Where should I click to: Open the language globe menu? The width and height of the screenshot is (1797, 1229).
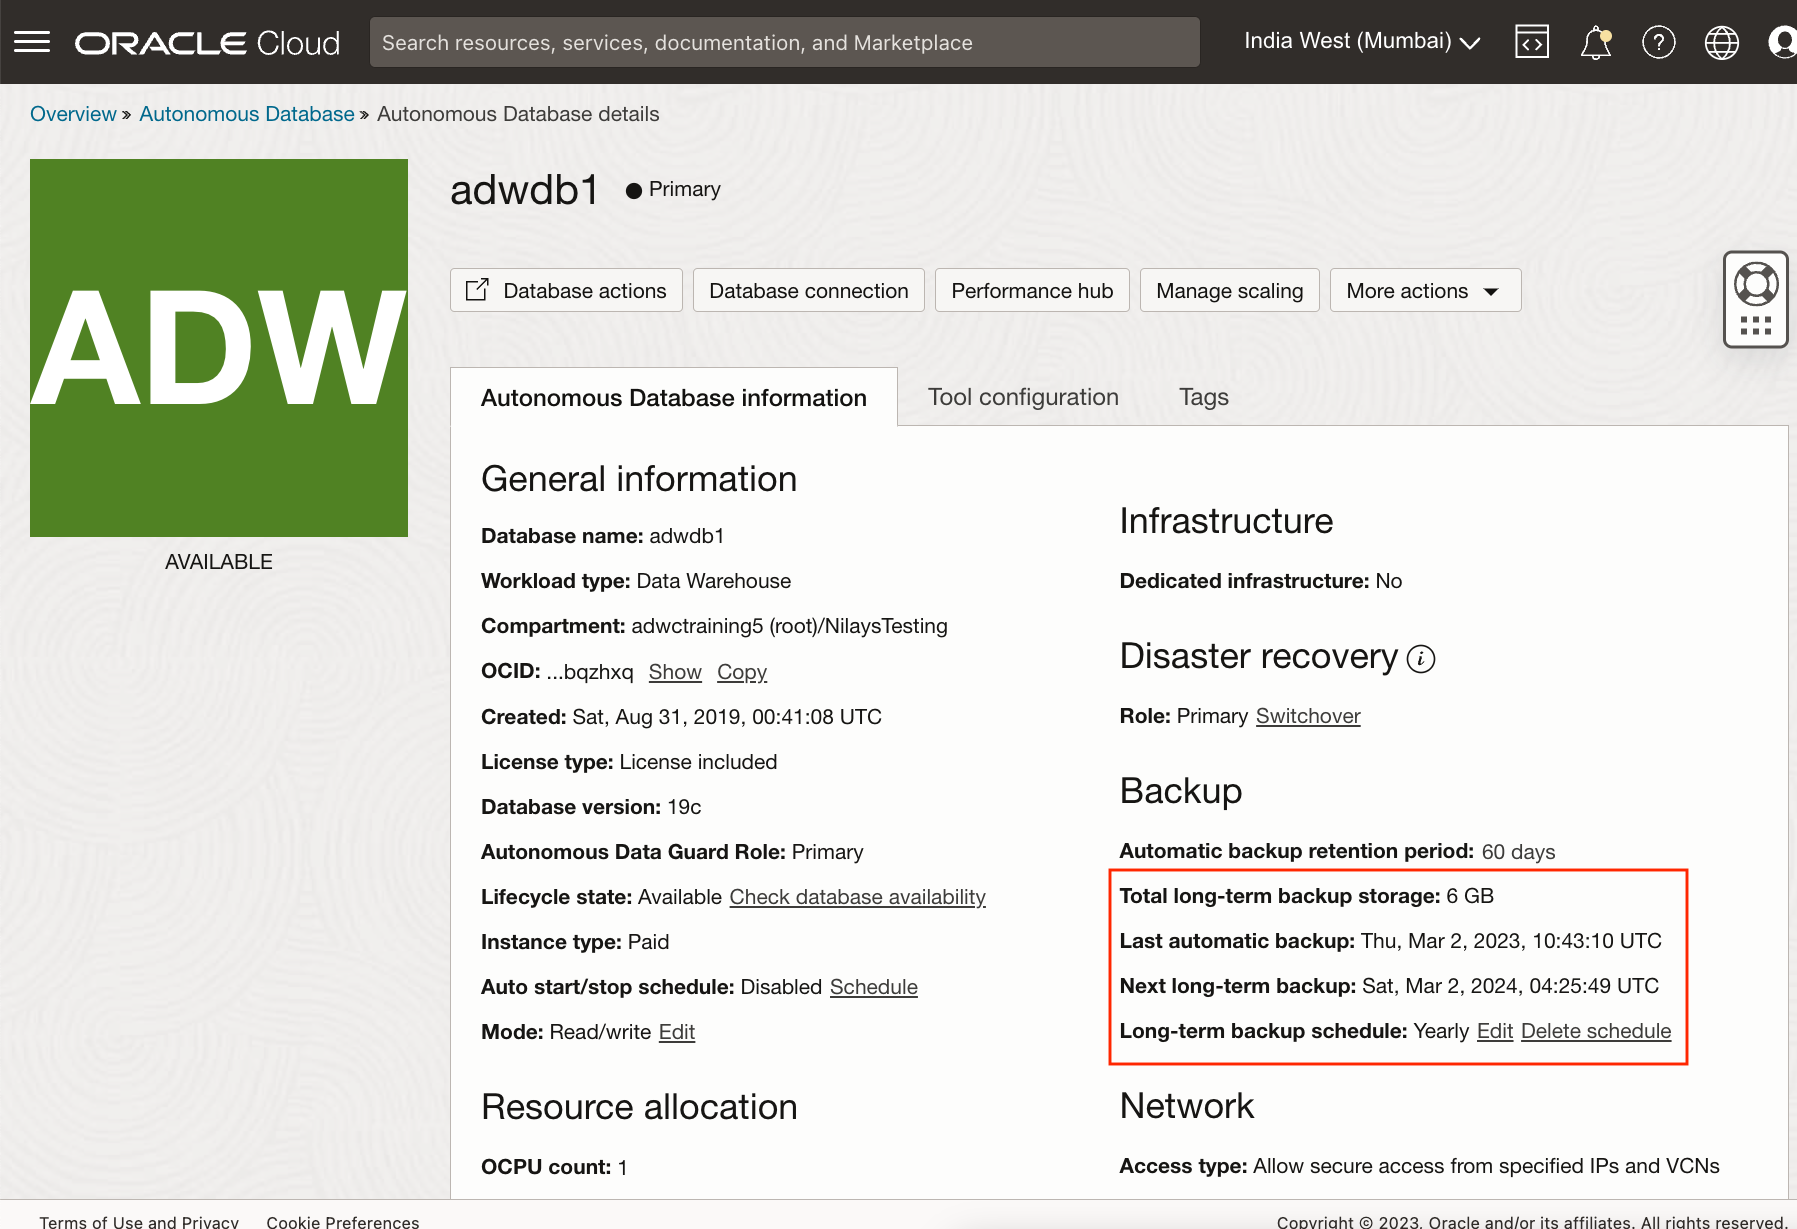(1722, 42)
